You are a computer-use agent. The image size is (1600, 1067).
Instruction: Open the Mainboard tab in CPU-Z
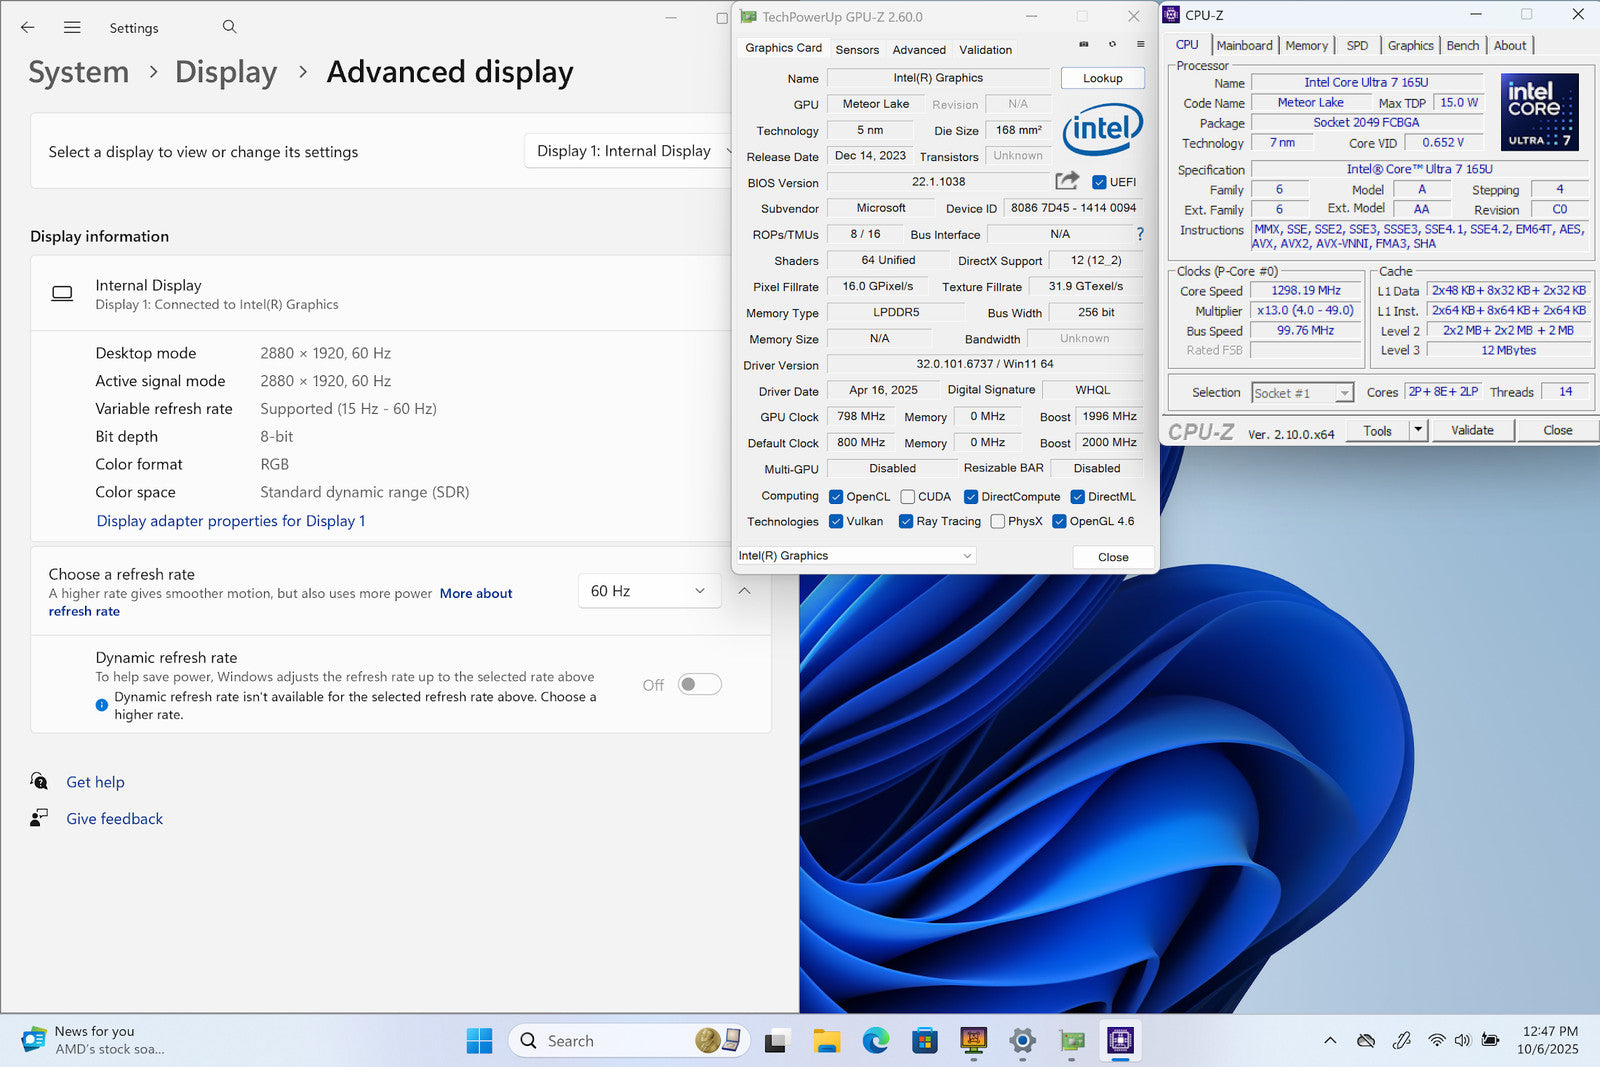click(x=1244, y=46)
